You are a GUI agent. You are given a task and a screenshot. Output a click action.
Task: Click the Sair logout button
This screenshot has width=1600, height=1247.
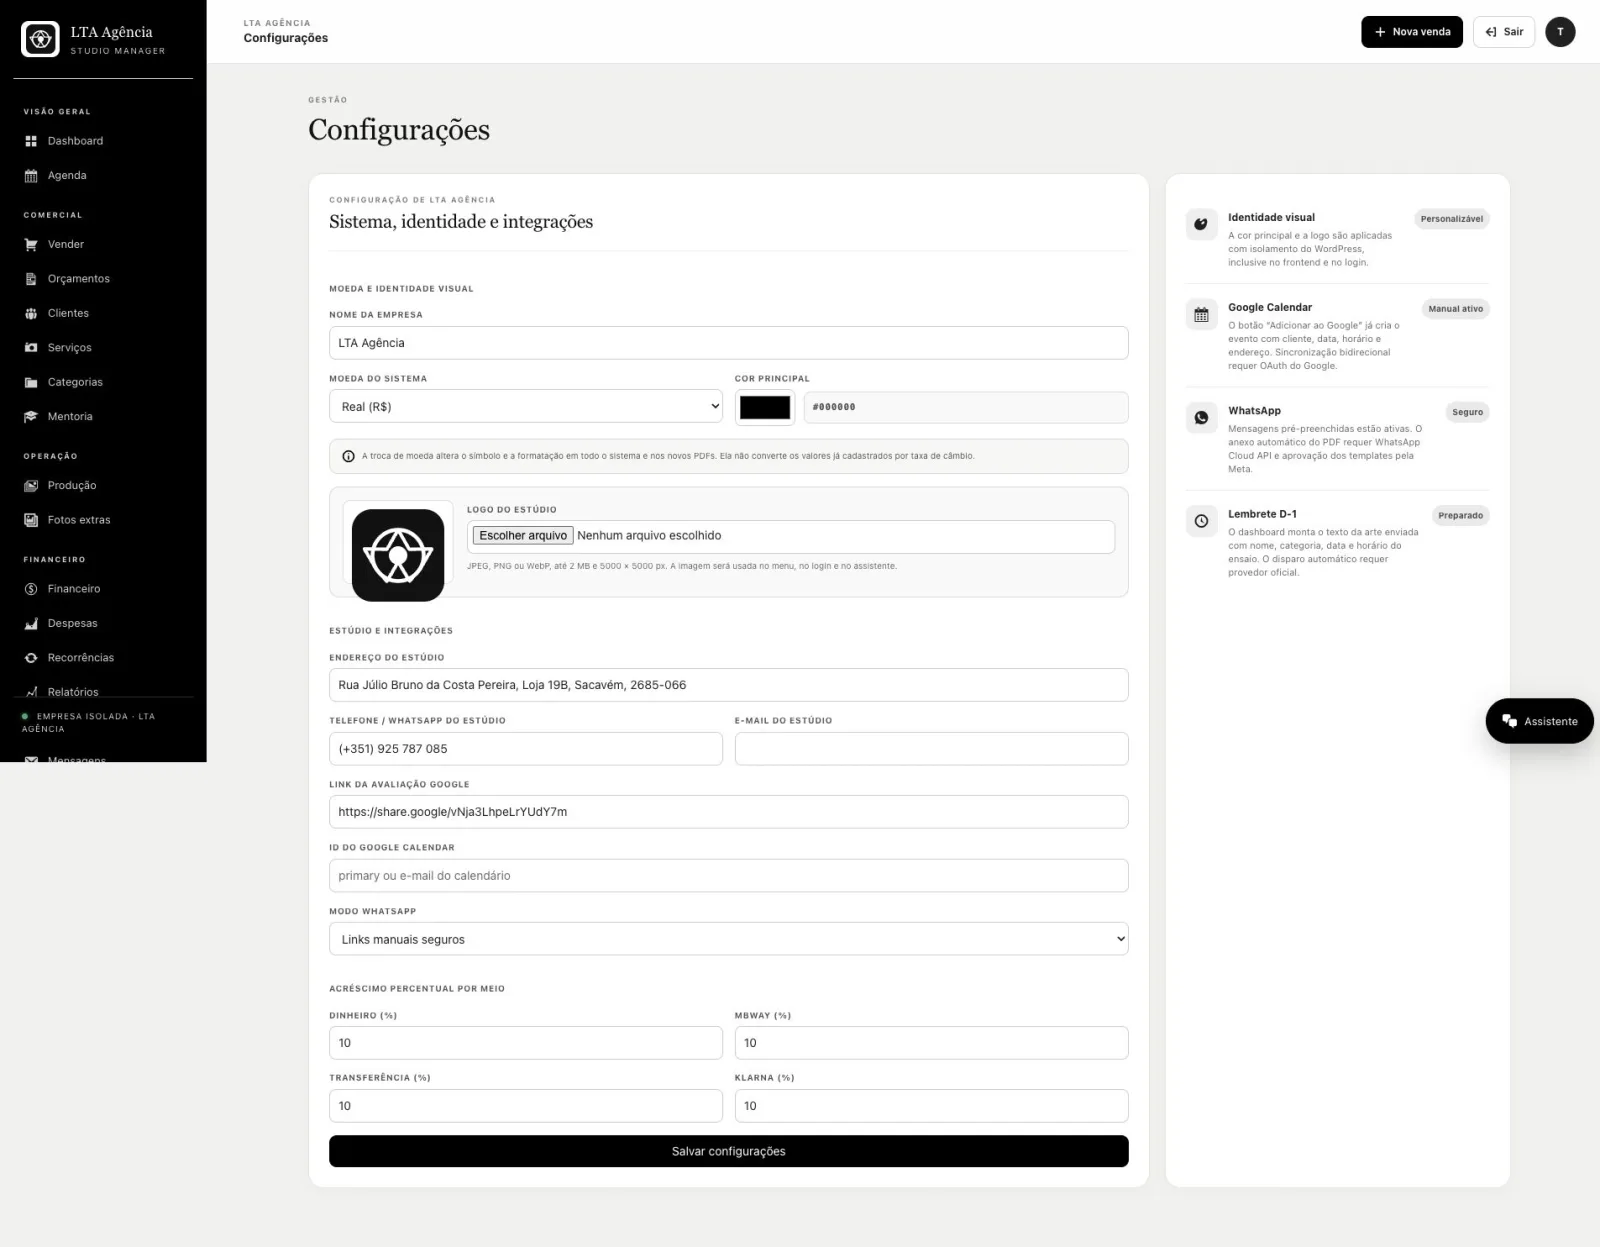point(1504,32)
